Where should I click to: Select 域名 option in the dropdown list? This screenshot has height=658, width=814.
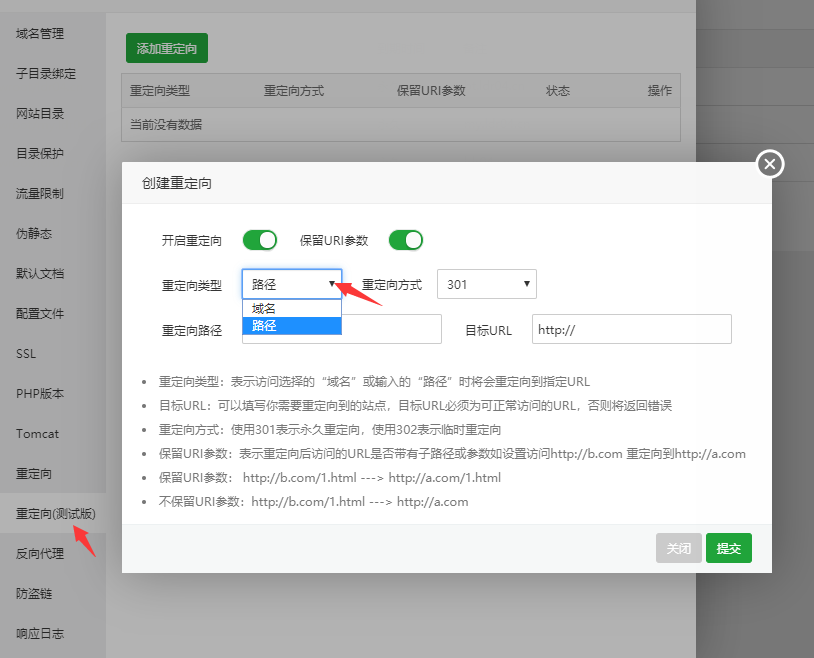291,309
